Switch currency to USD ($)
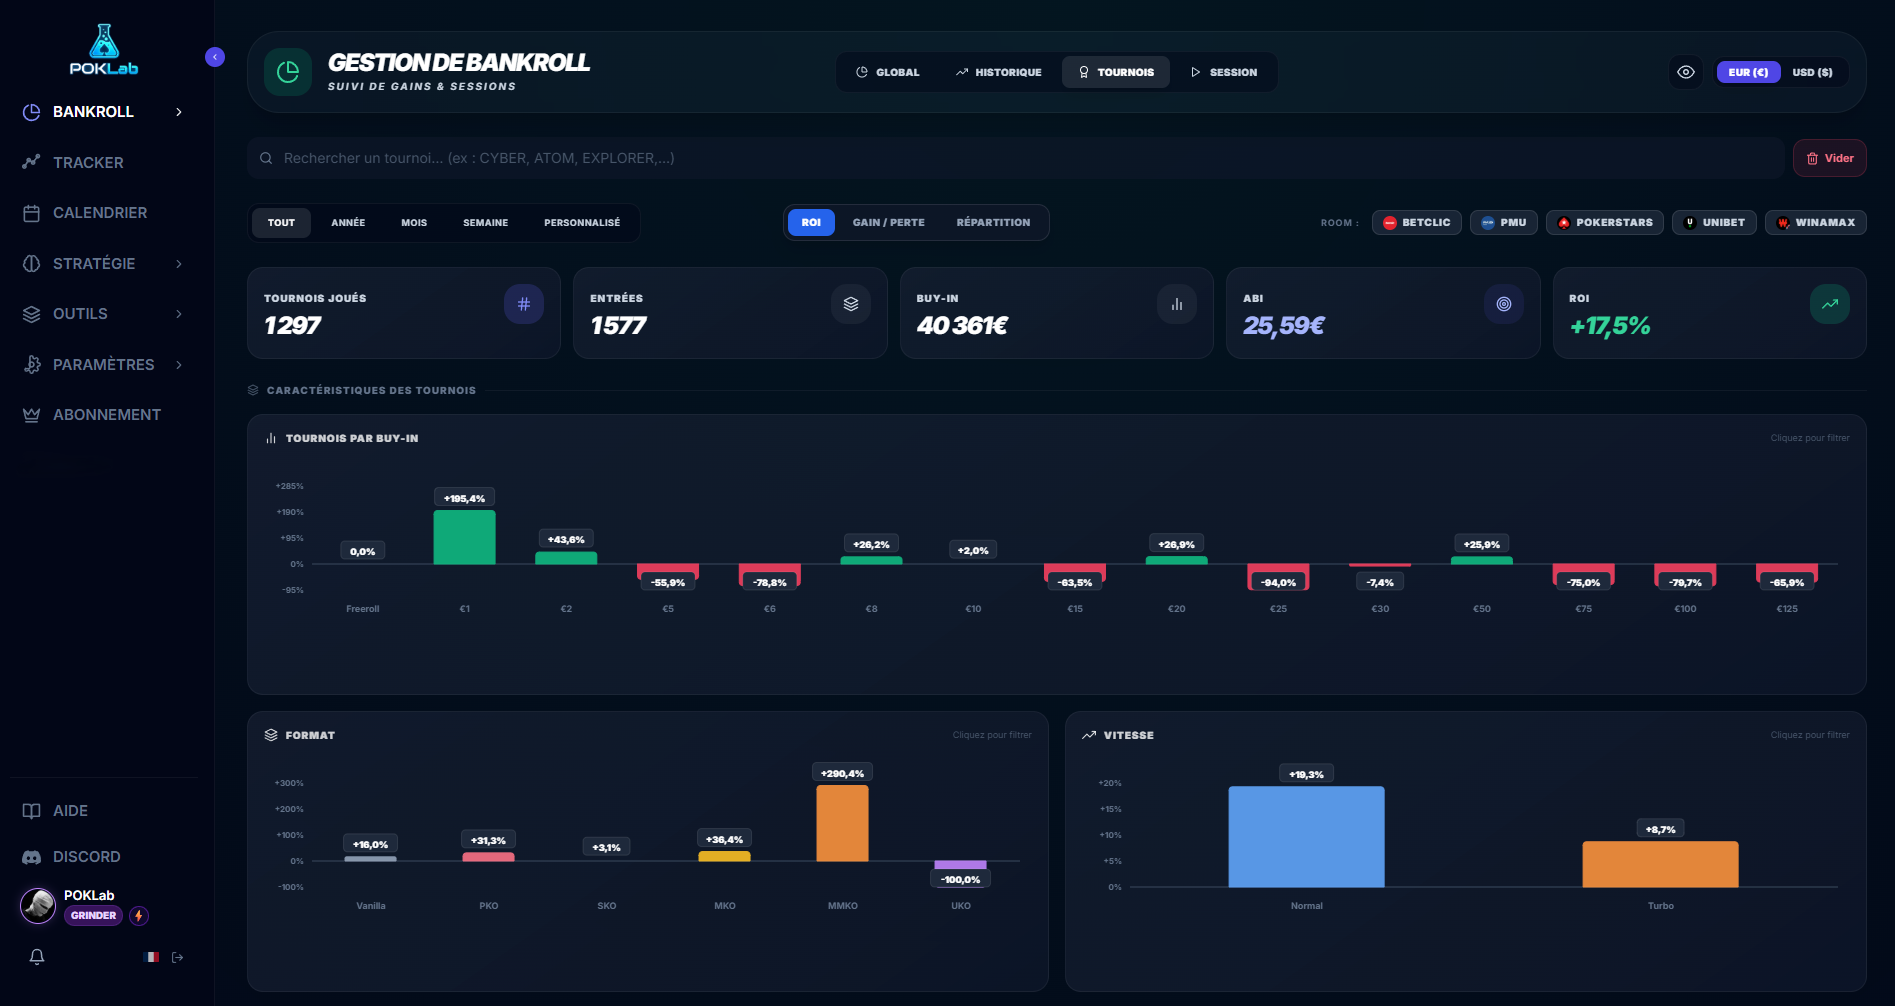The width and height of the screenshot is (1895, 1006). (x=1813, y=72)
